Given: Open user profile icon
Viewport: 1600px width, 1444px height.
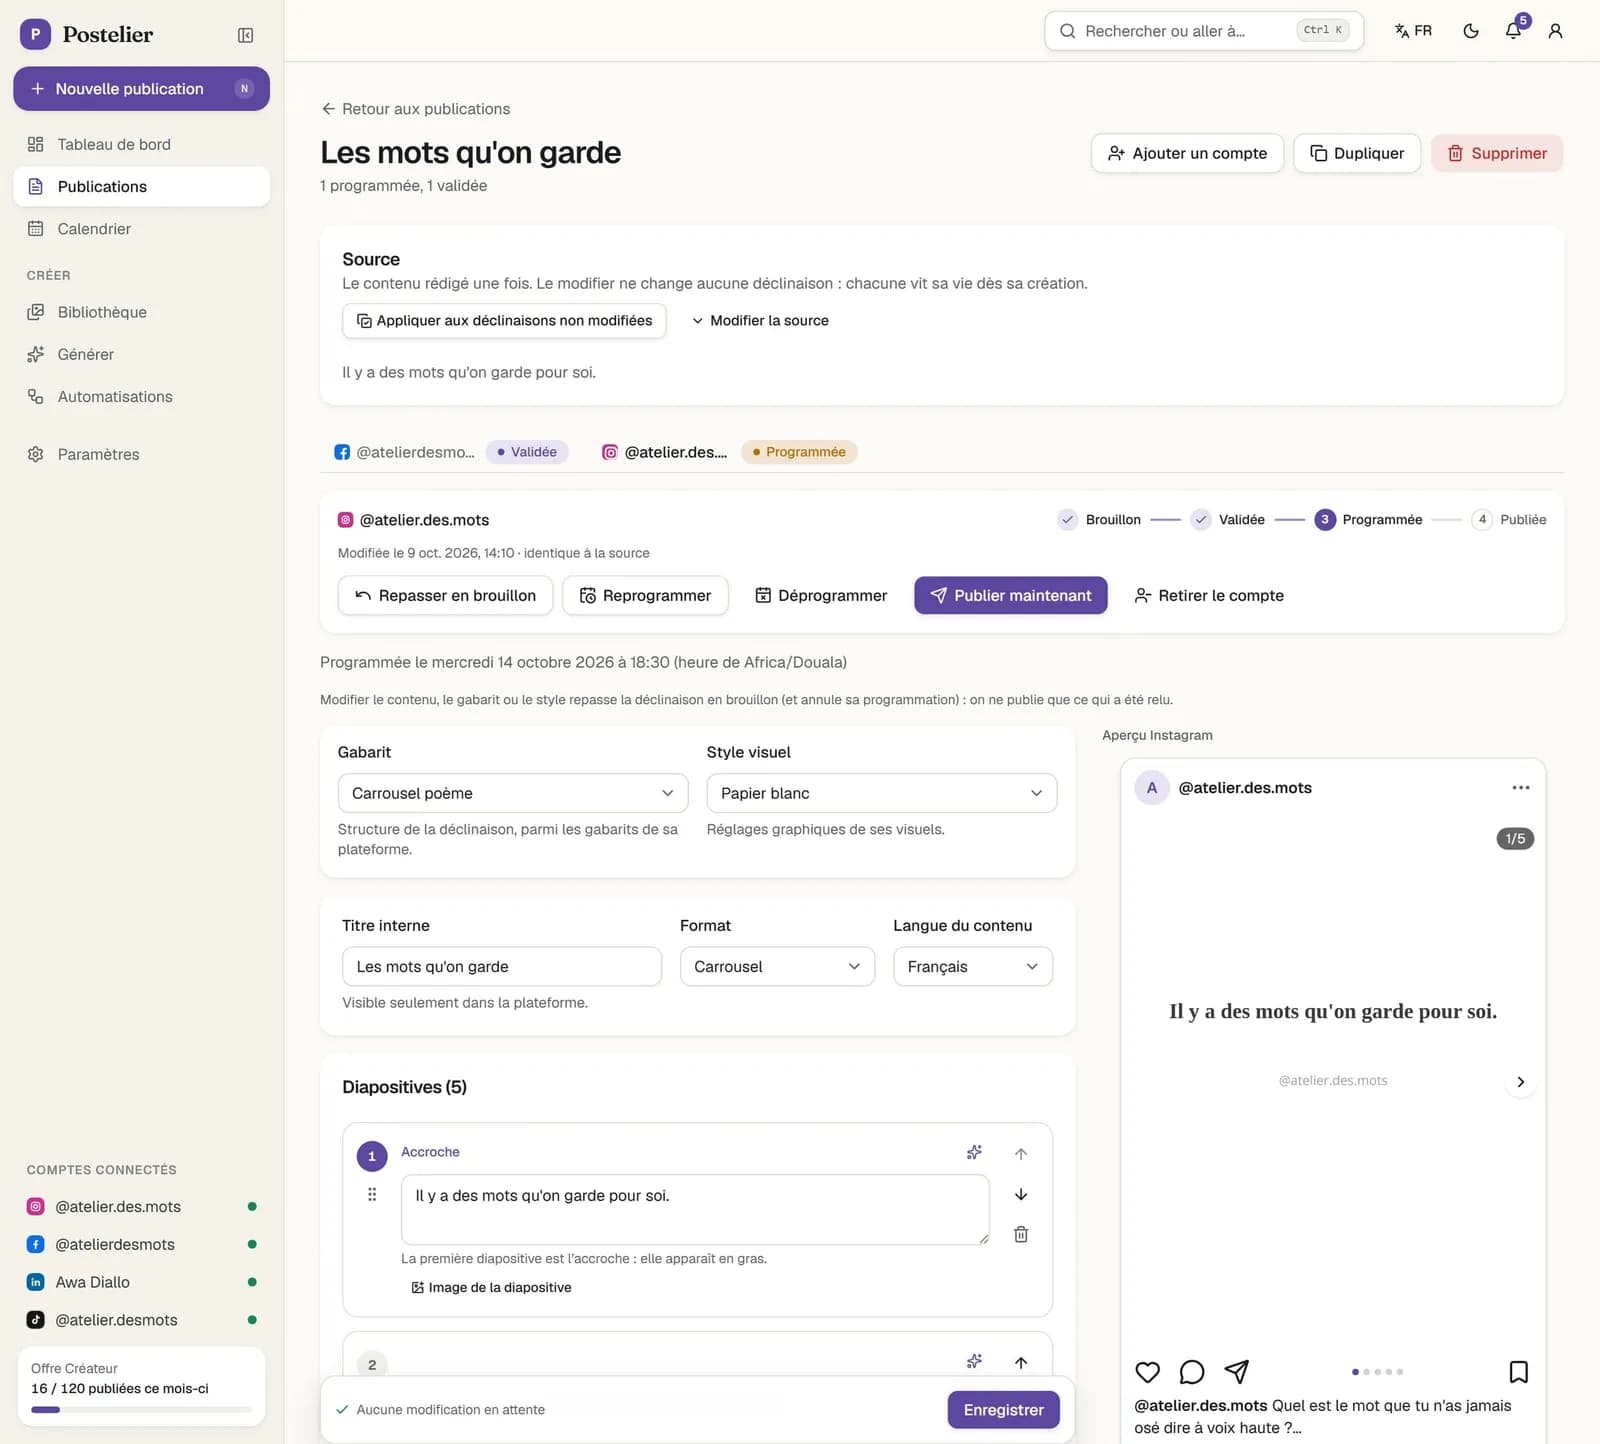Looking at the screenshot, I should click(x=1555, y=31).
